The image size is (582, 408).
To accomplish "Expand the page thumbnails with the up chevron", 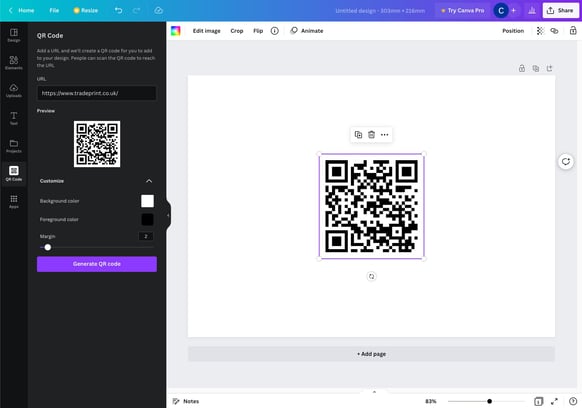I will tap(374, 392).
